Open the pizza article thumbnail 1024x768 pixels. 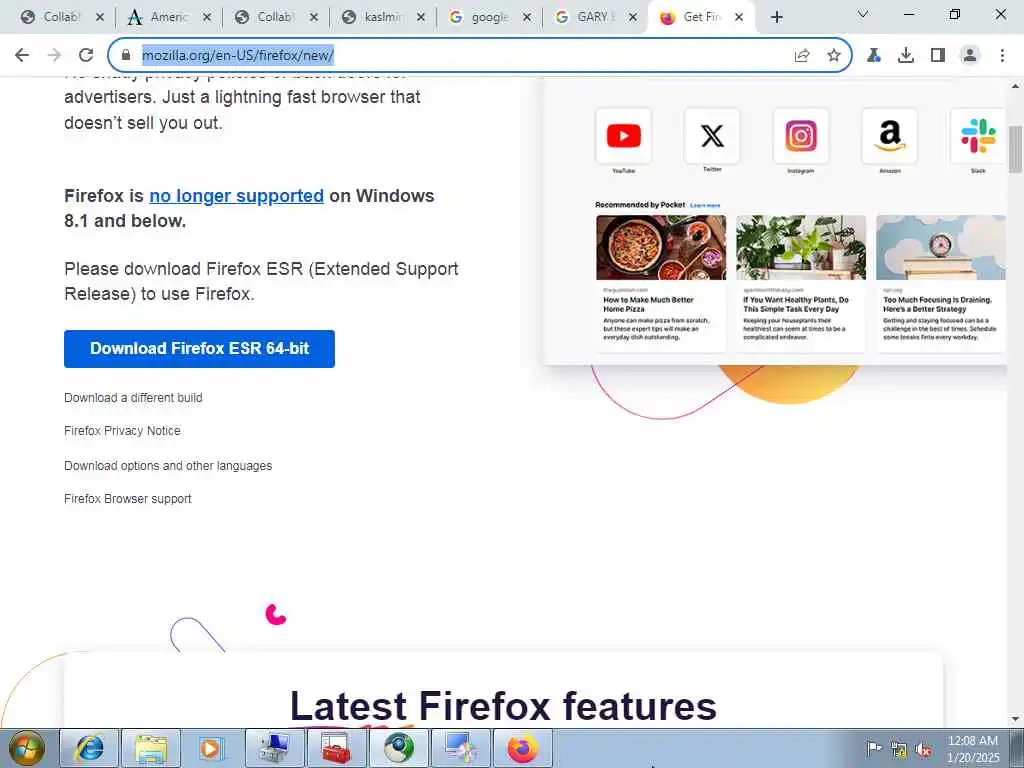[x=661, y=248]
